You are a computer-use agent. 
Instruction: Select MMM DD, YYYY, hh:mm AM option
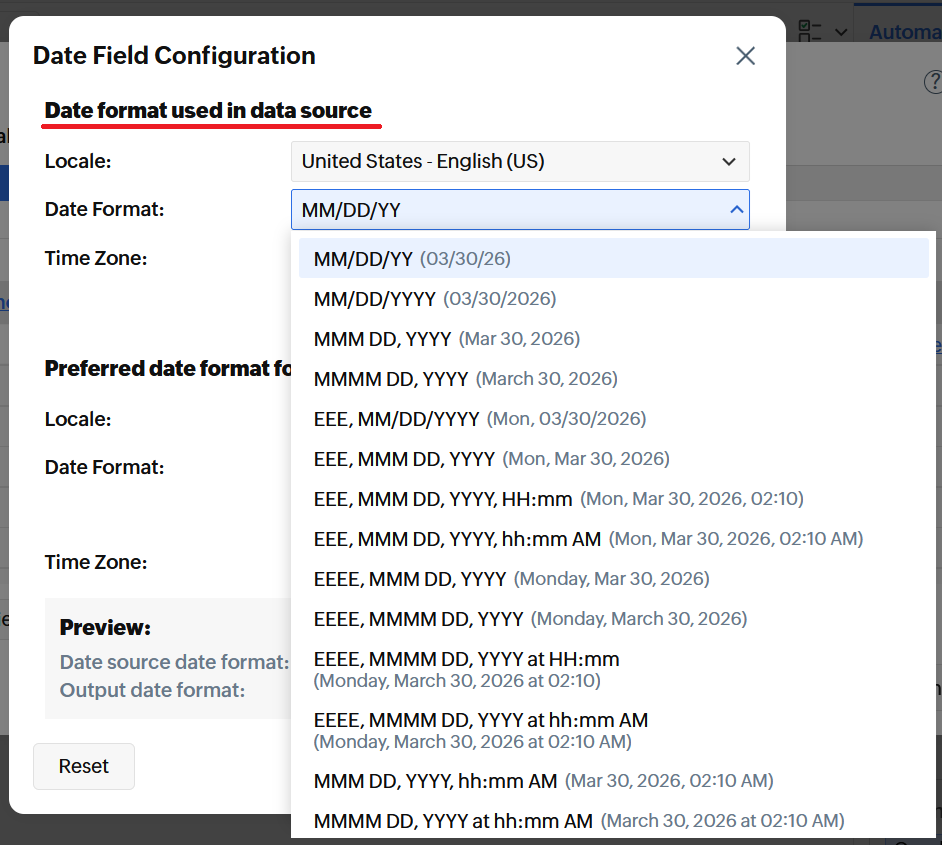click(x=435, y=781)
